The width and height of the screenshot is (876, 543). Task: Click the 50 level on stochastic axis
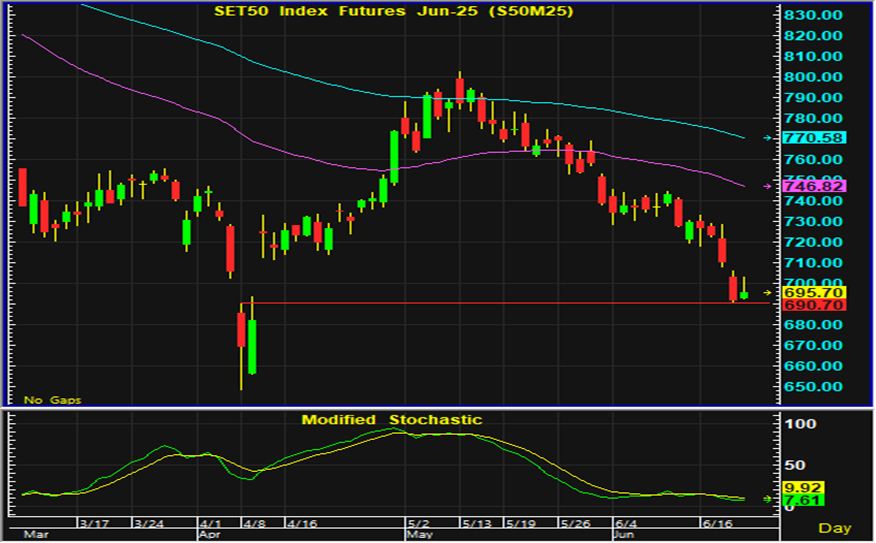coord(794,465)
